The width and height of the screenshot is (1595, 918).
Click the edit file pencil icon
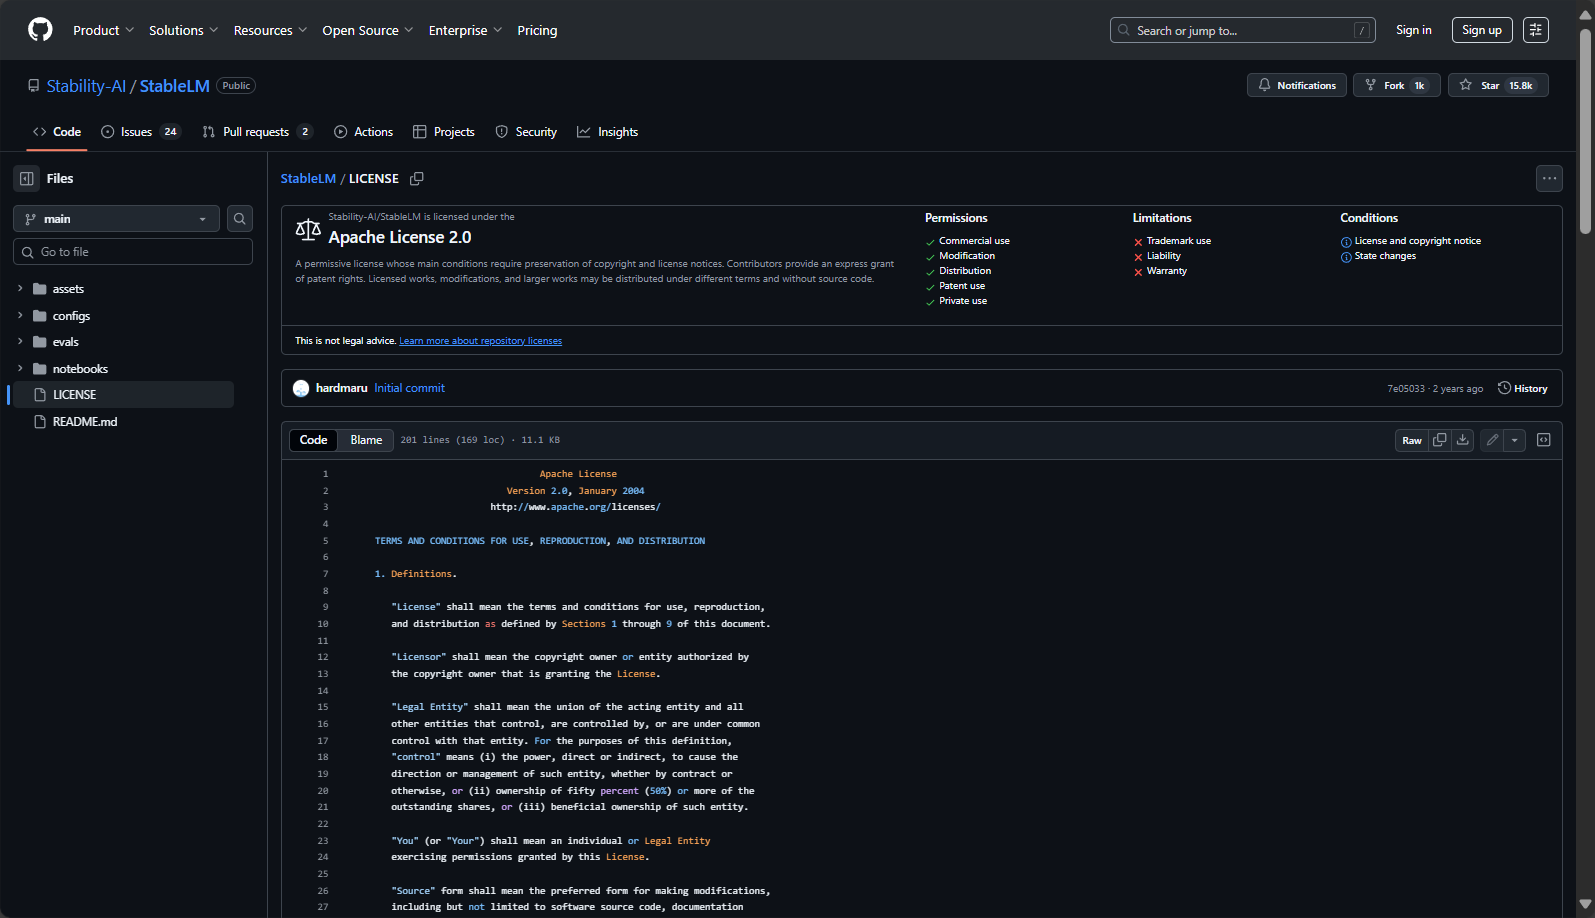point(1492,440)
